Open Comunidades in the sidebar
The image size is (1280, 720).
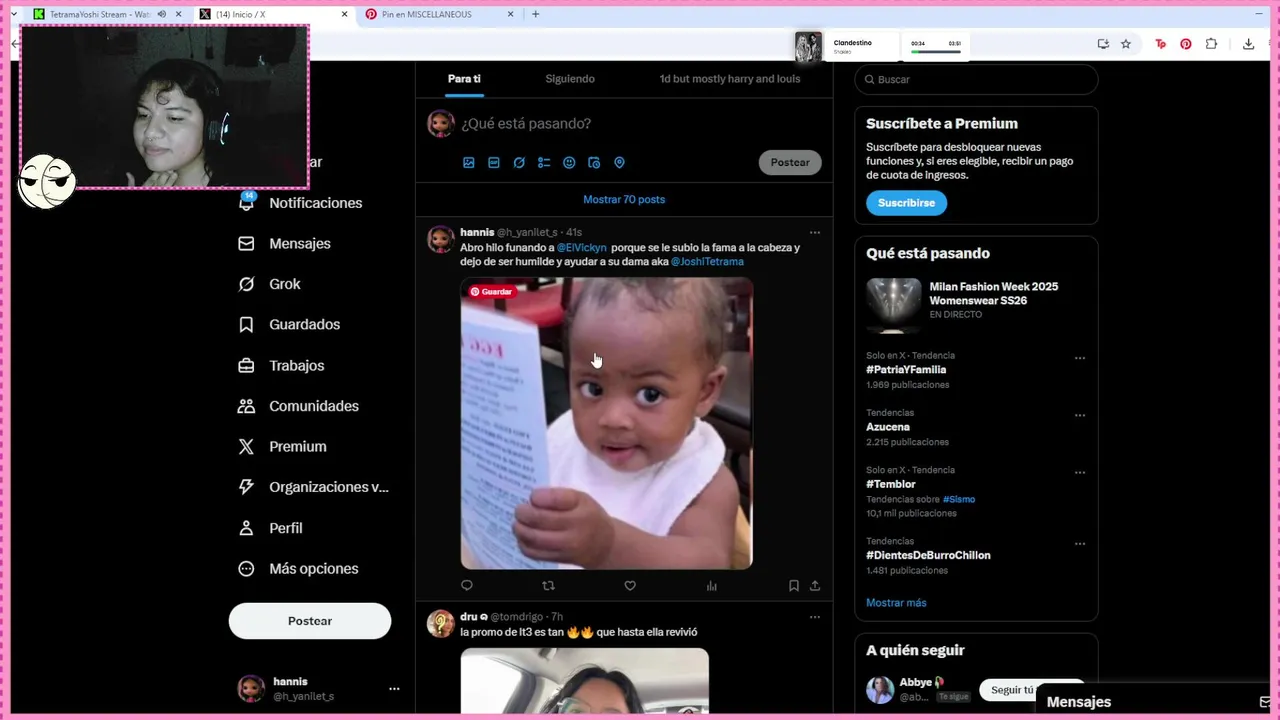(x=298, y=406)
